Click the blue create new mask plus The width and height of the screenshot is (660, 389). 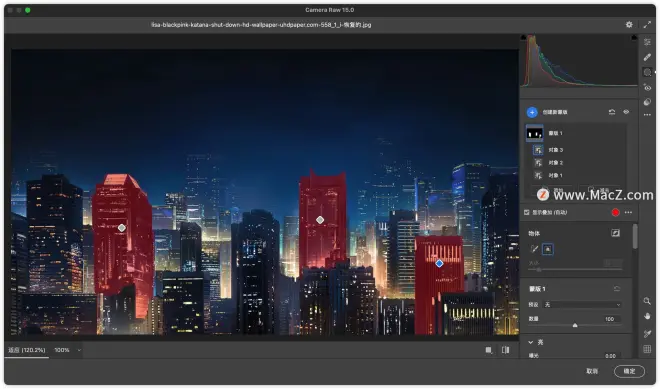[x=532, y=112]
